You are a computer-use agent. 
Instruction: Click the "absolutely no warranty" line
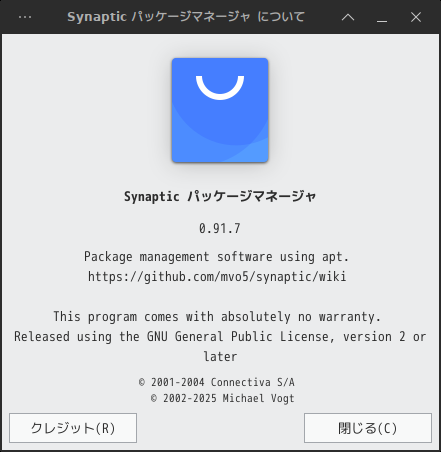(217, 317)
